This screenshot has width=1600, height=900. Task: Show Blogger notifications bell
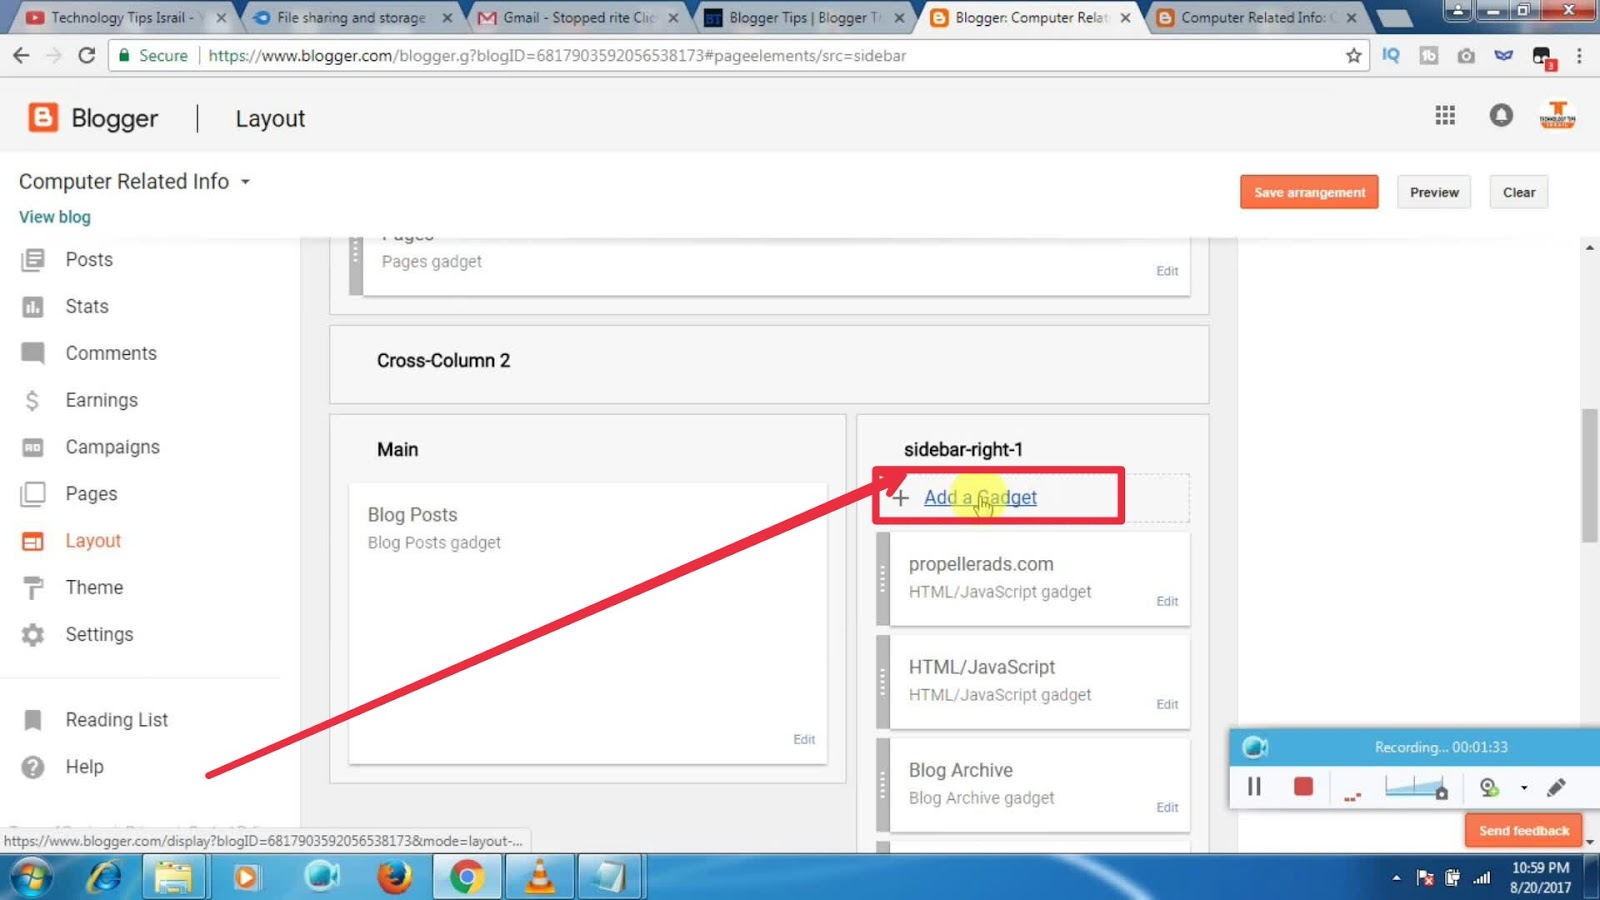[1501, 116]
